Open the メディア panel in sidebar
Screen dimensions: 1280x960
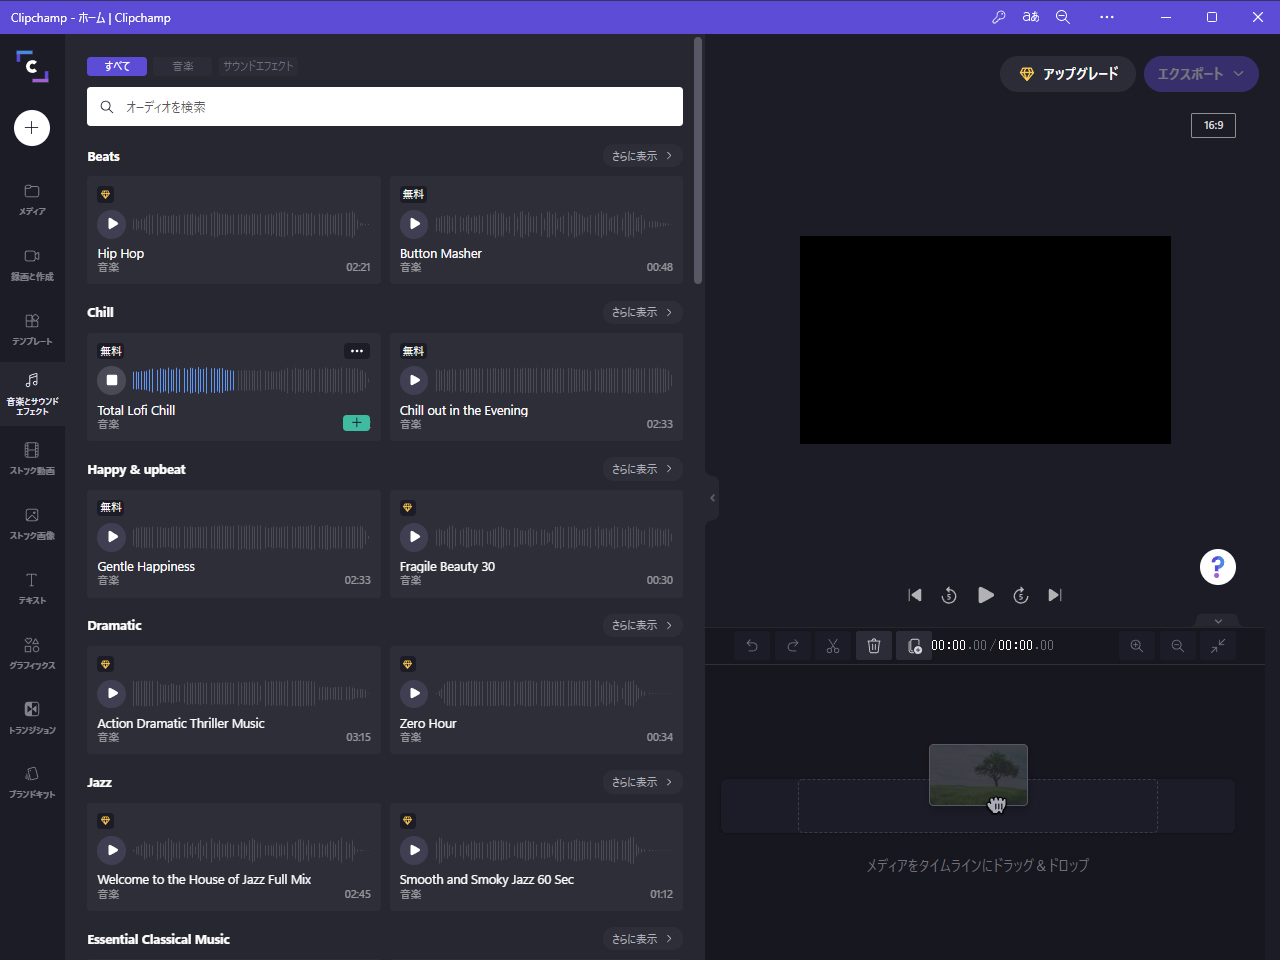pyautogui.click(x=32, y=200)
